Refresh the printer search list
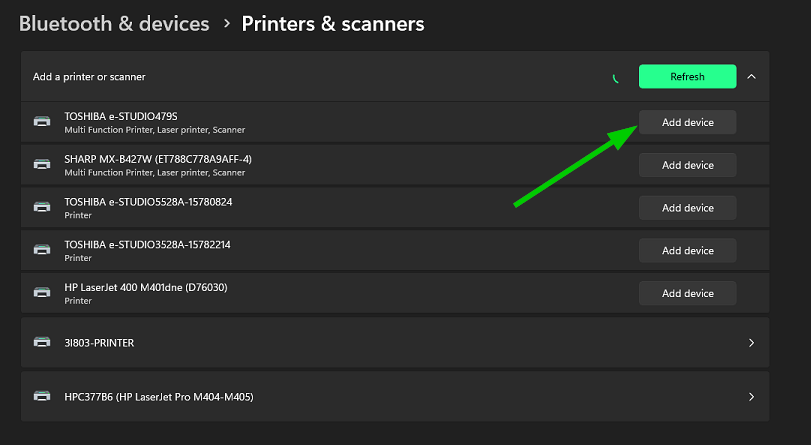The image size is (811, 445). pyautogui.click(x=687, y=77)
